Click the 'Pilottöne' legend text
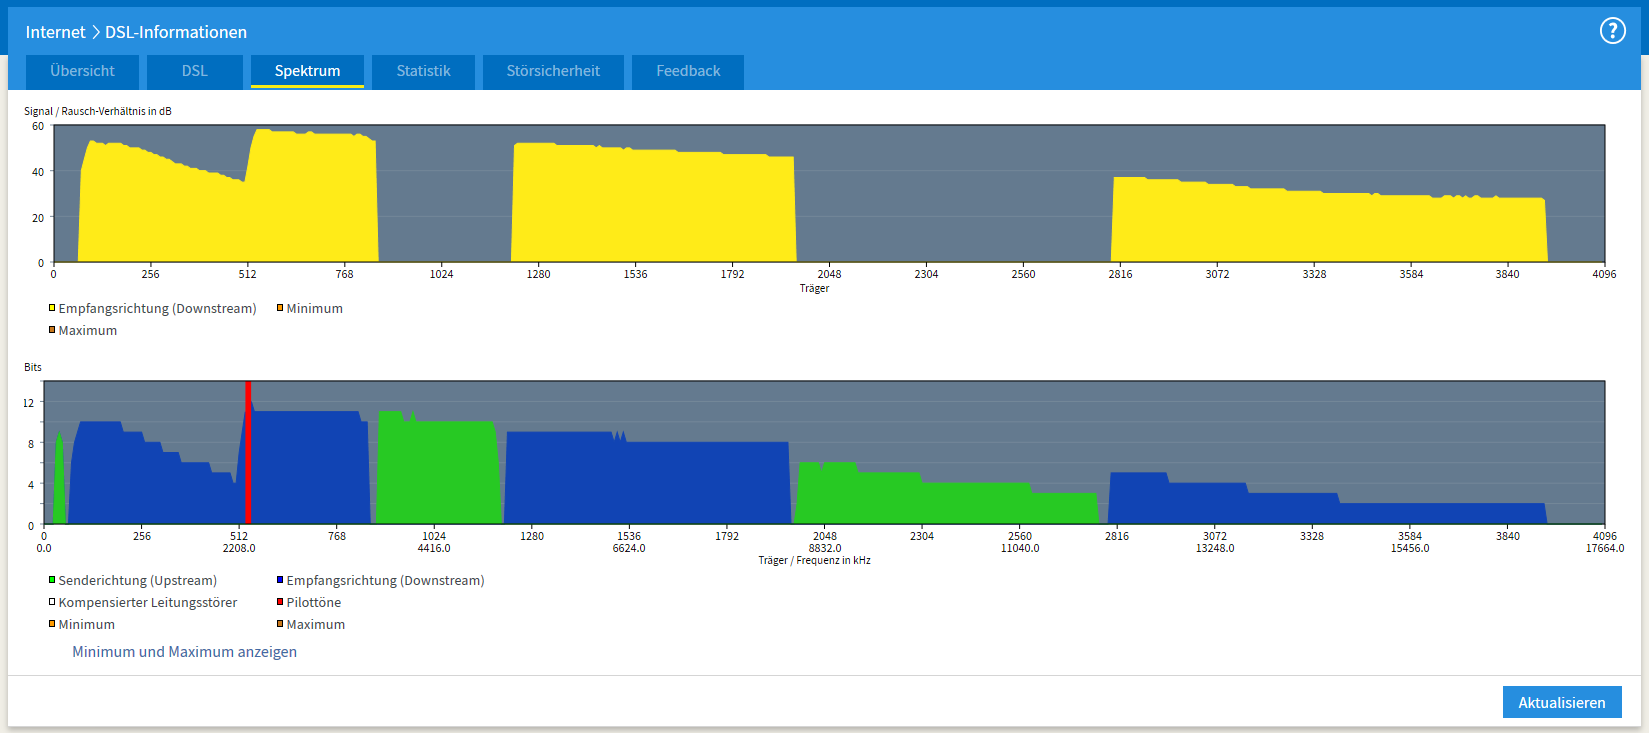The height and width of the screenshot is (733, 1649). [x=314, y=603]
